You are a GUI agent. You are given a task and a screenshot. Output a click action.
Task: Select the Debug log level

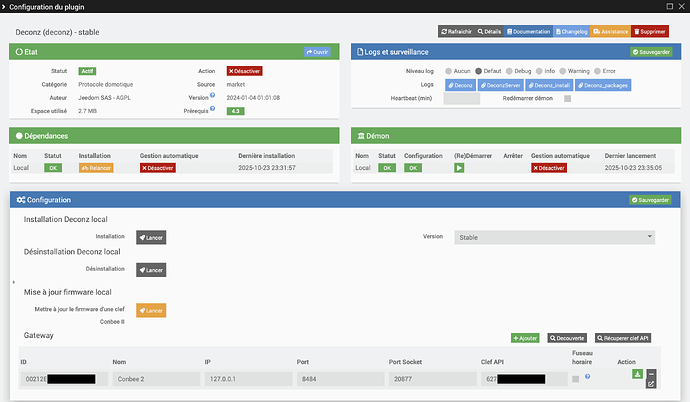point(509,71)
